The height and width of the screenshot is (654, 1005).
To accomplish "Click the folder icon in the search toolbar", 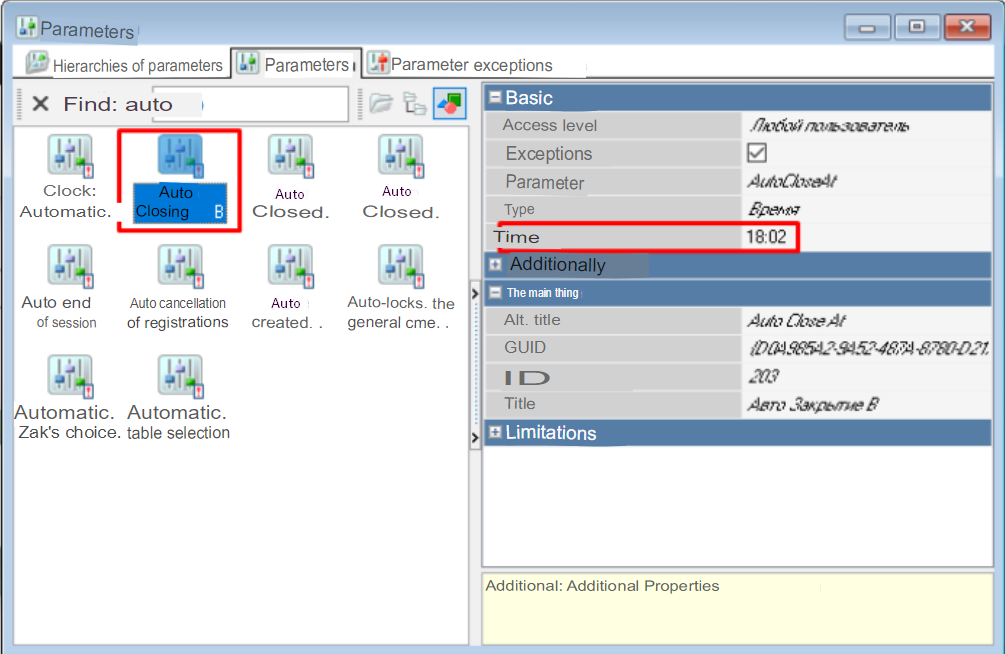I will click(380, 103).
